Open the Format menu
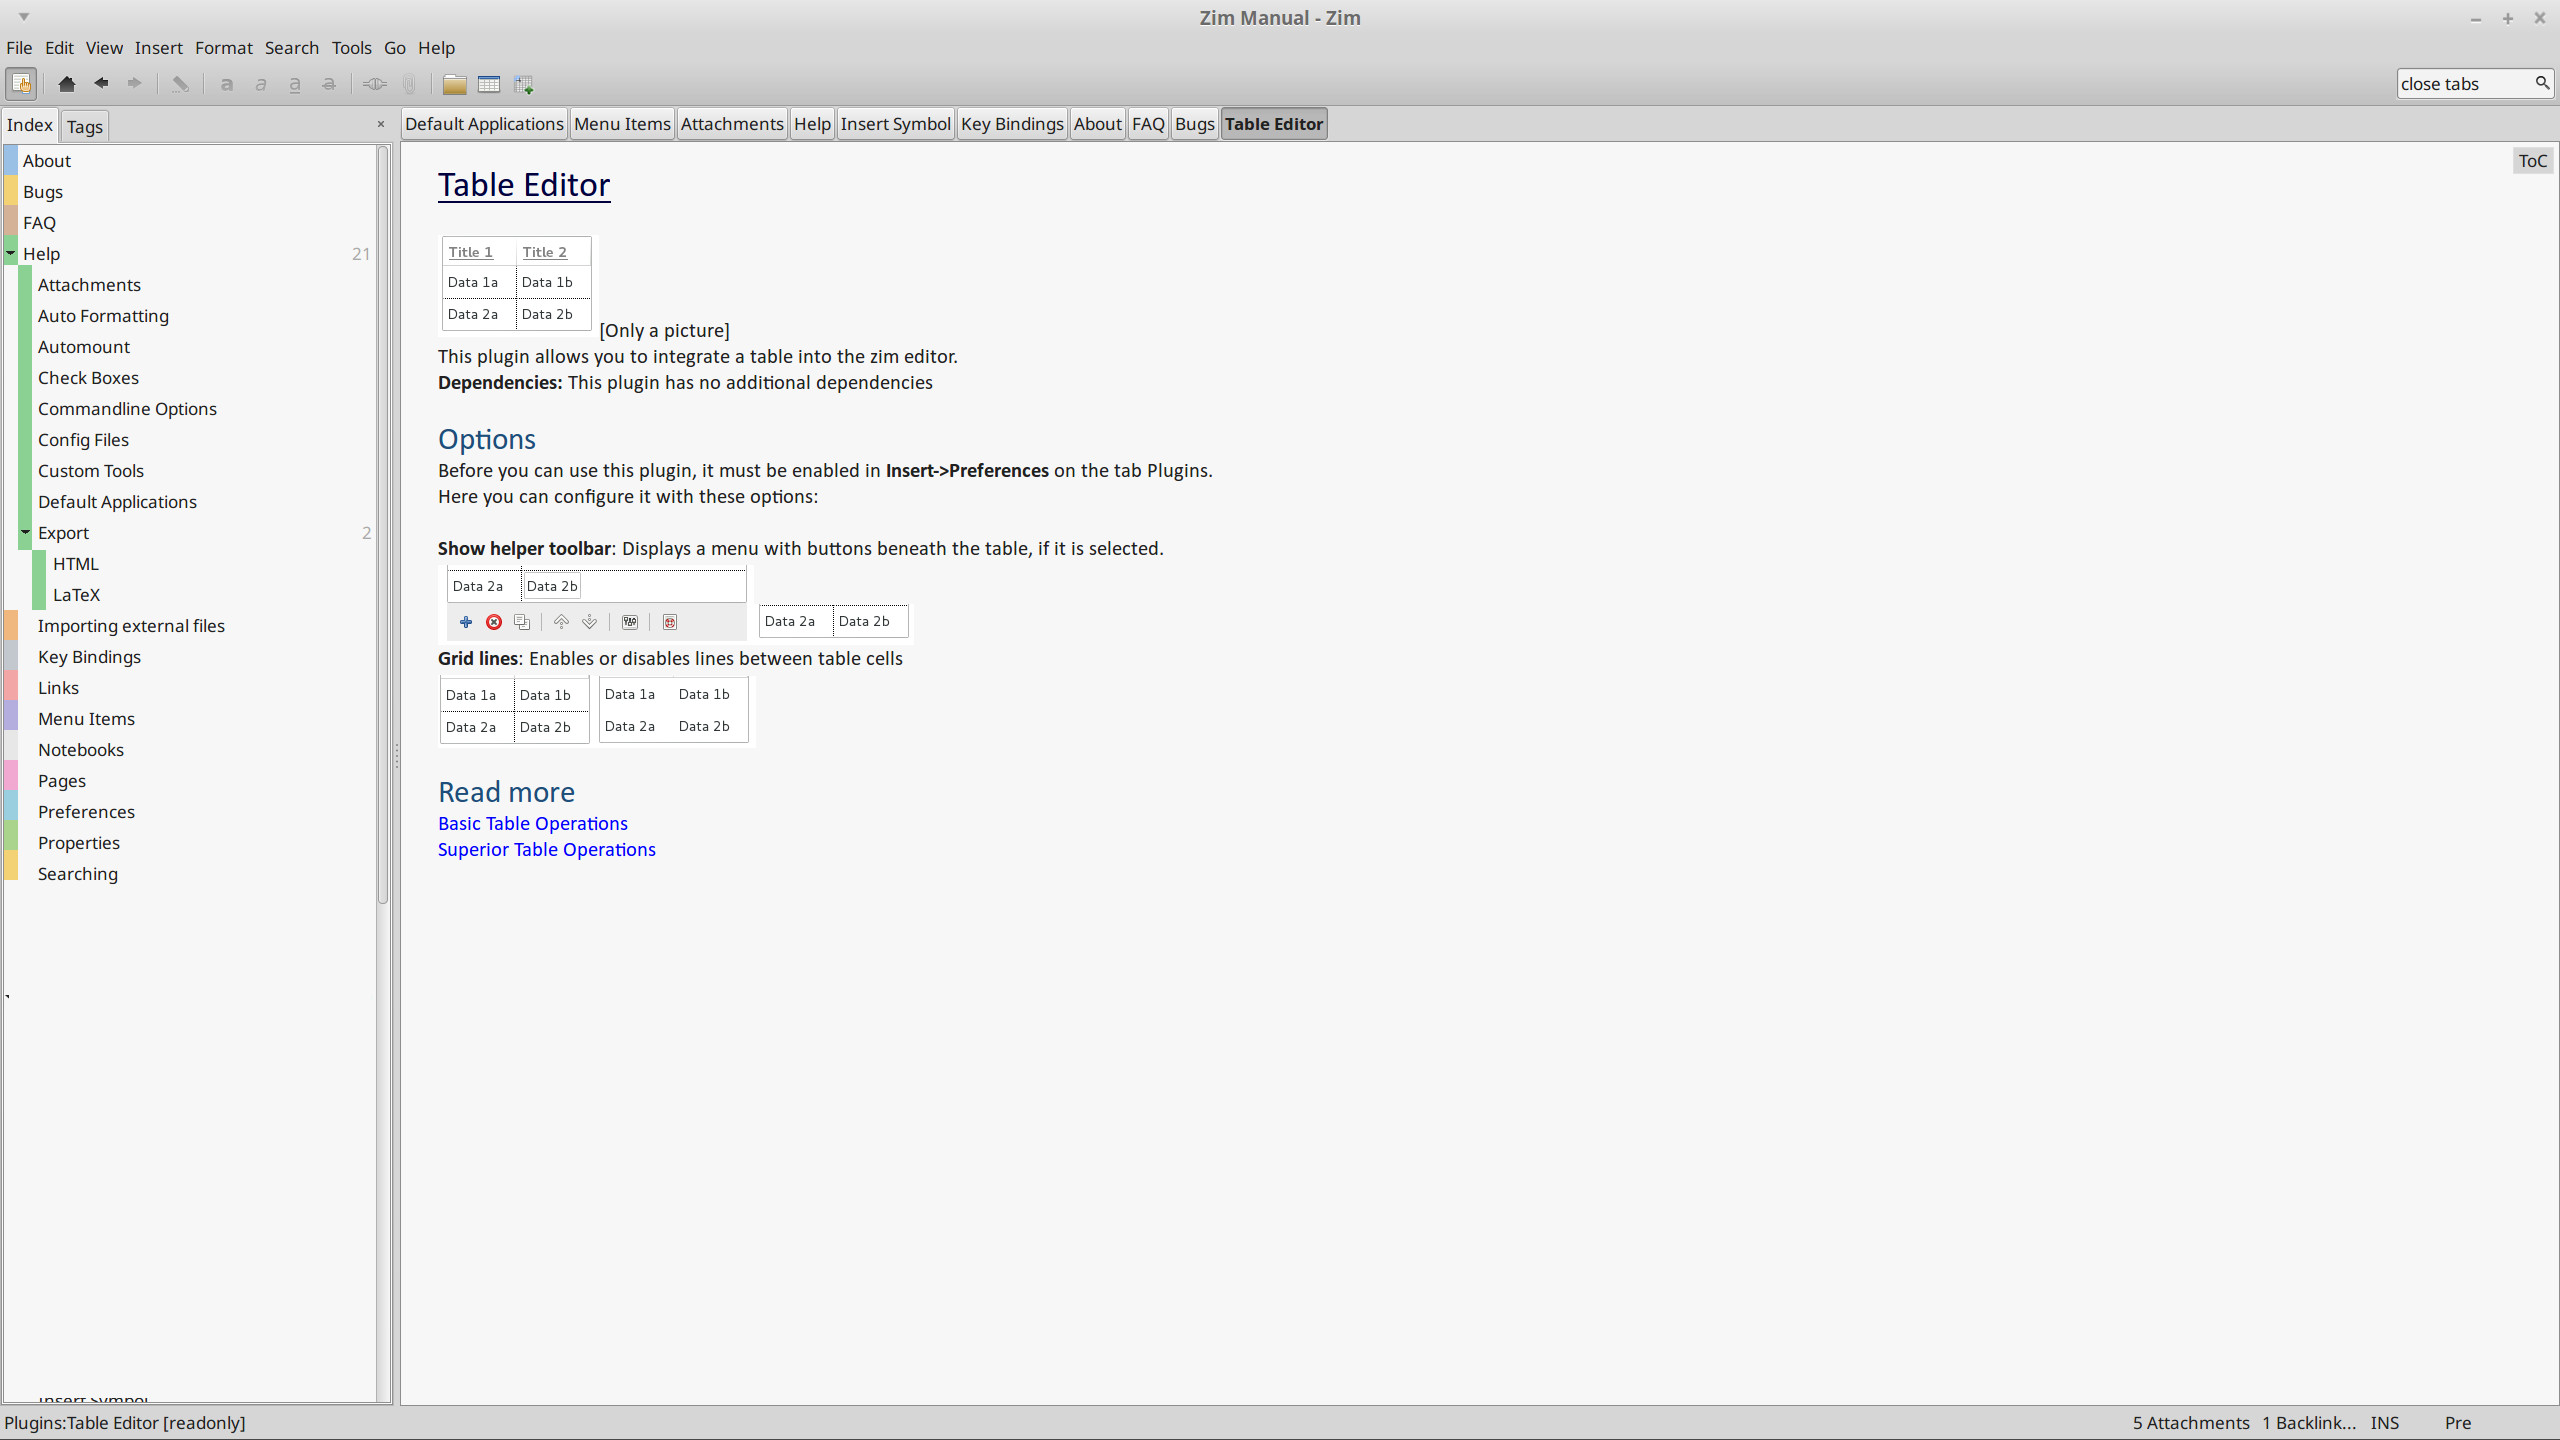The height and width of the screenshot is (1440, 2560). tap(223, 48)
